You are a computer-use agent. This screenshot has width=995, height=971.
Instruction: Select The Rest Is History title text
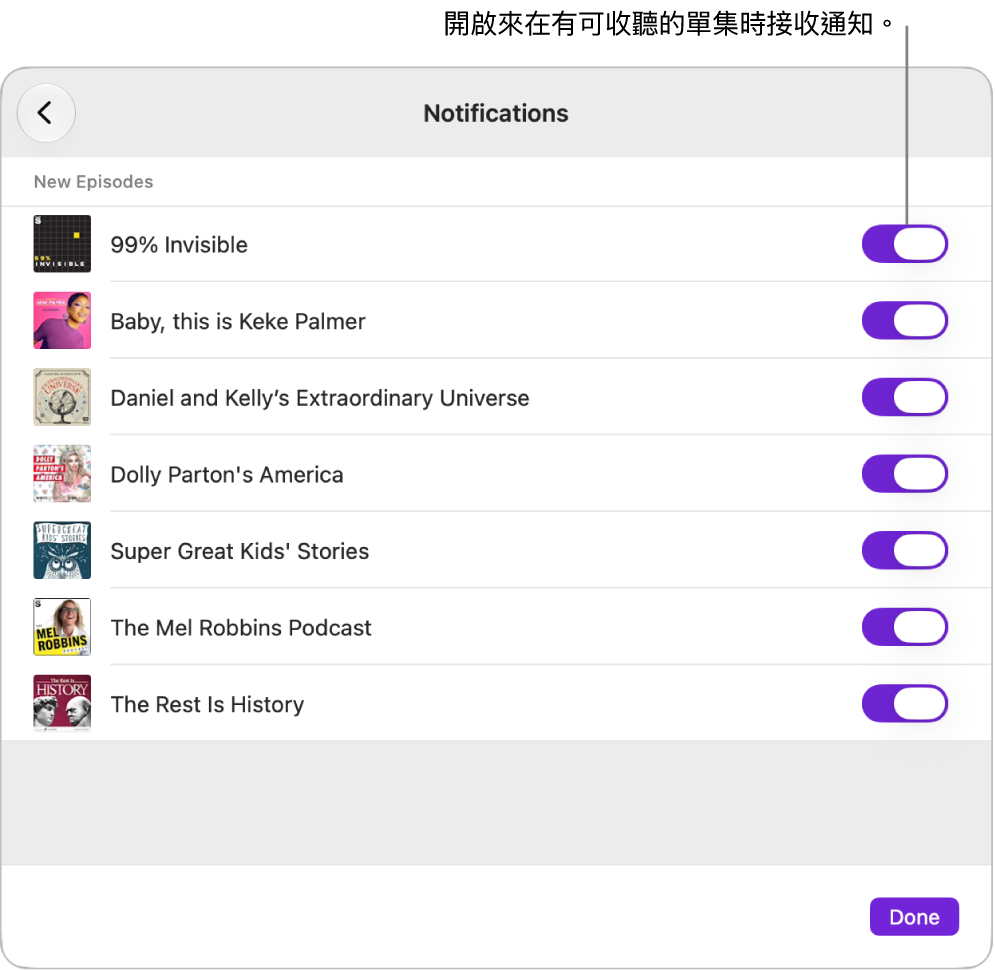208,704
